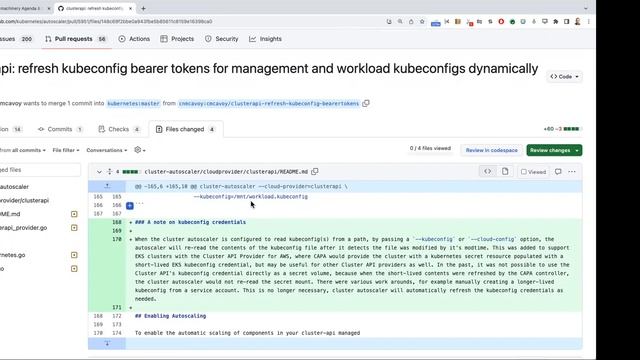Open the browser three-dot menu
Image resolution: width=640 pixels, height=360 pixels.
tap(588, 22)
